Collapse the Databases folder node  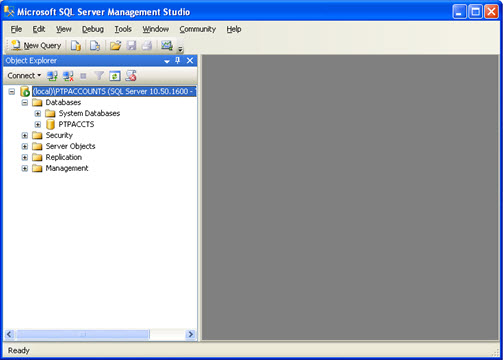pos(25,102)
